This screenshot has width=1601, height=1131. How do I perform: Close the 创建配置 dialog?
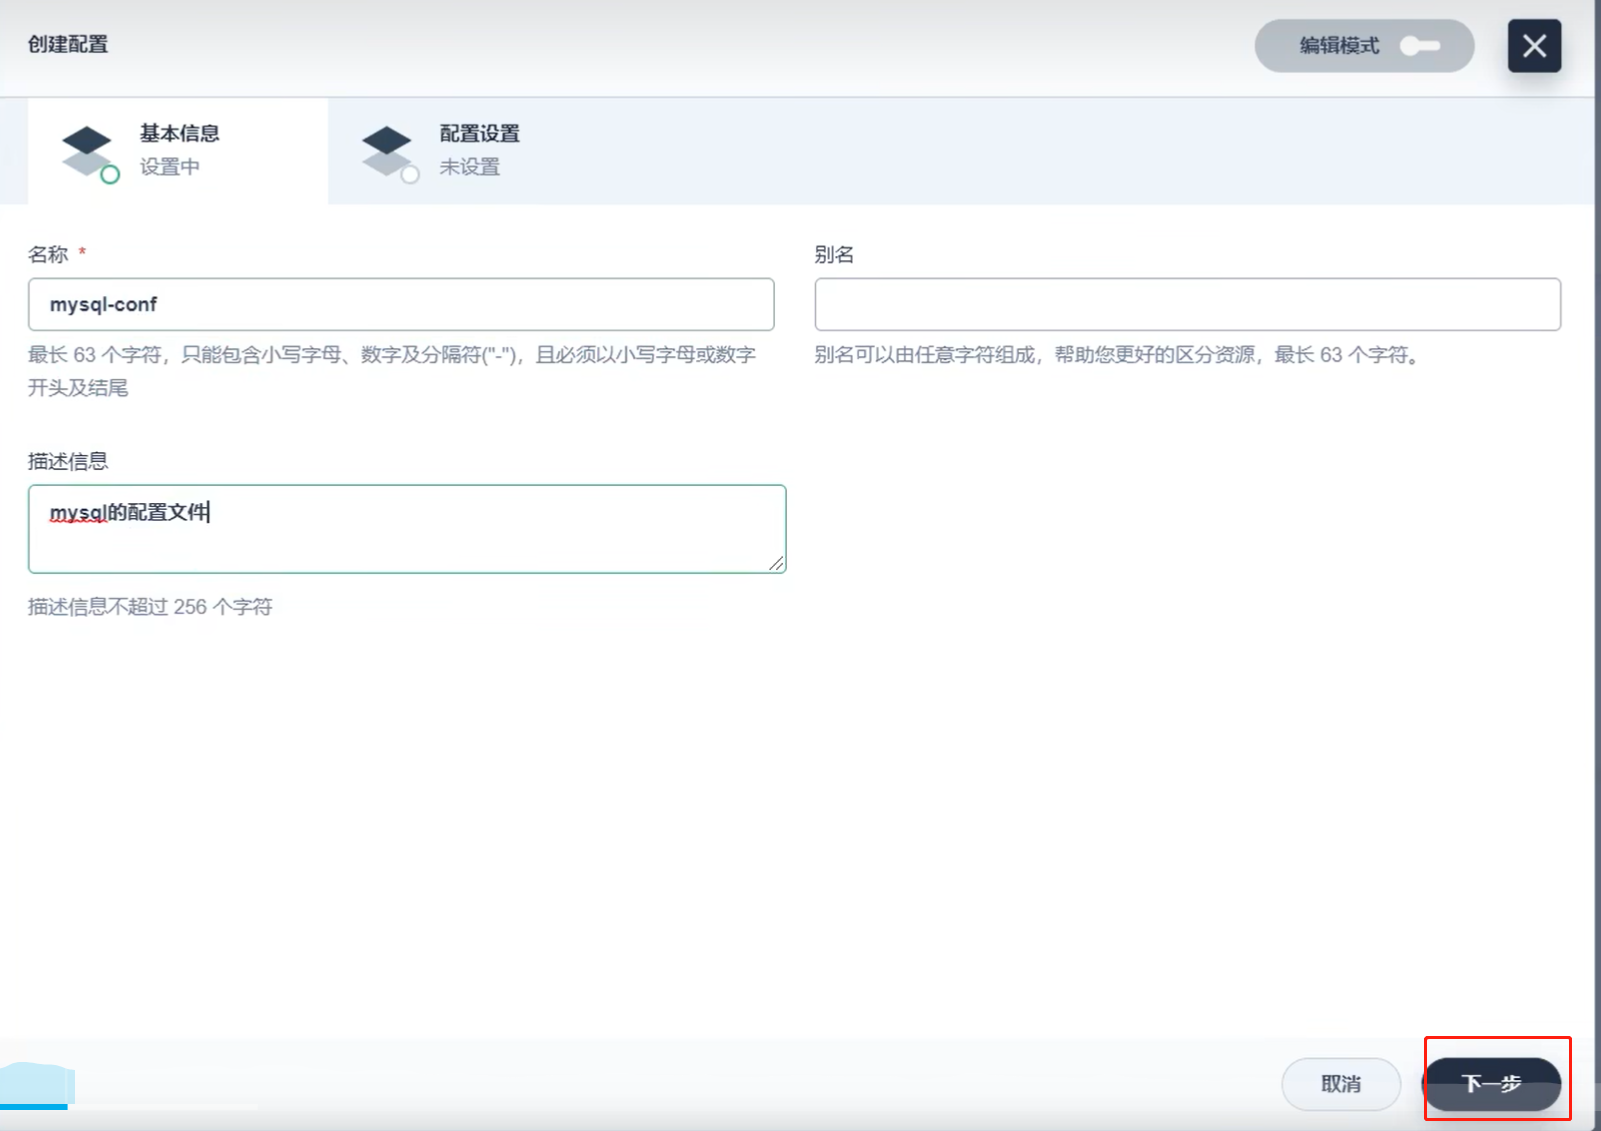click(x=1534, y=46)
